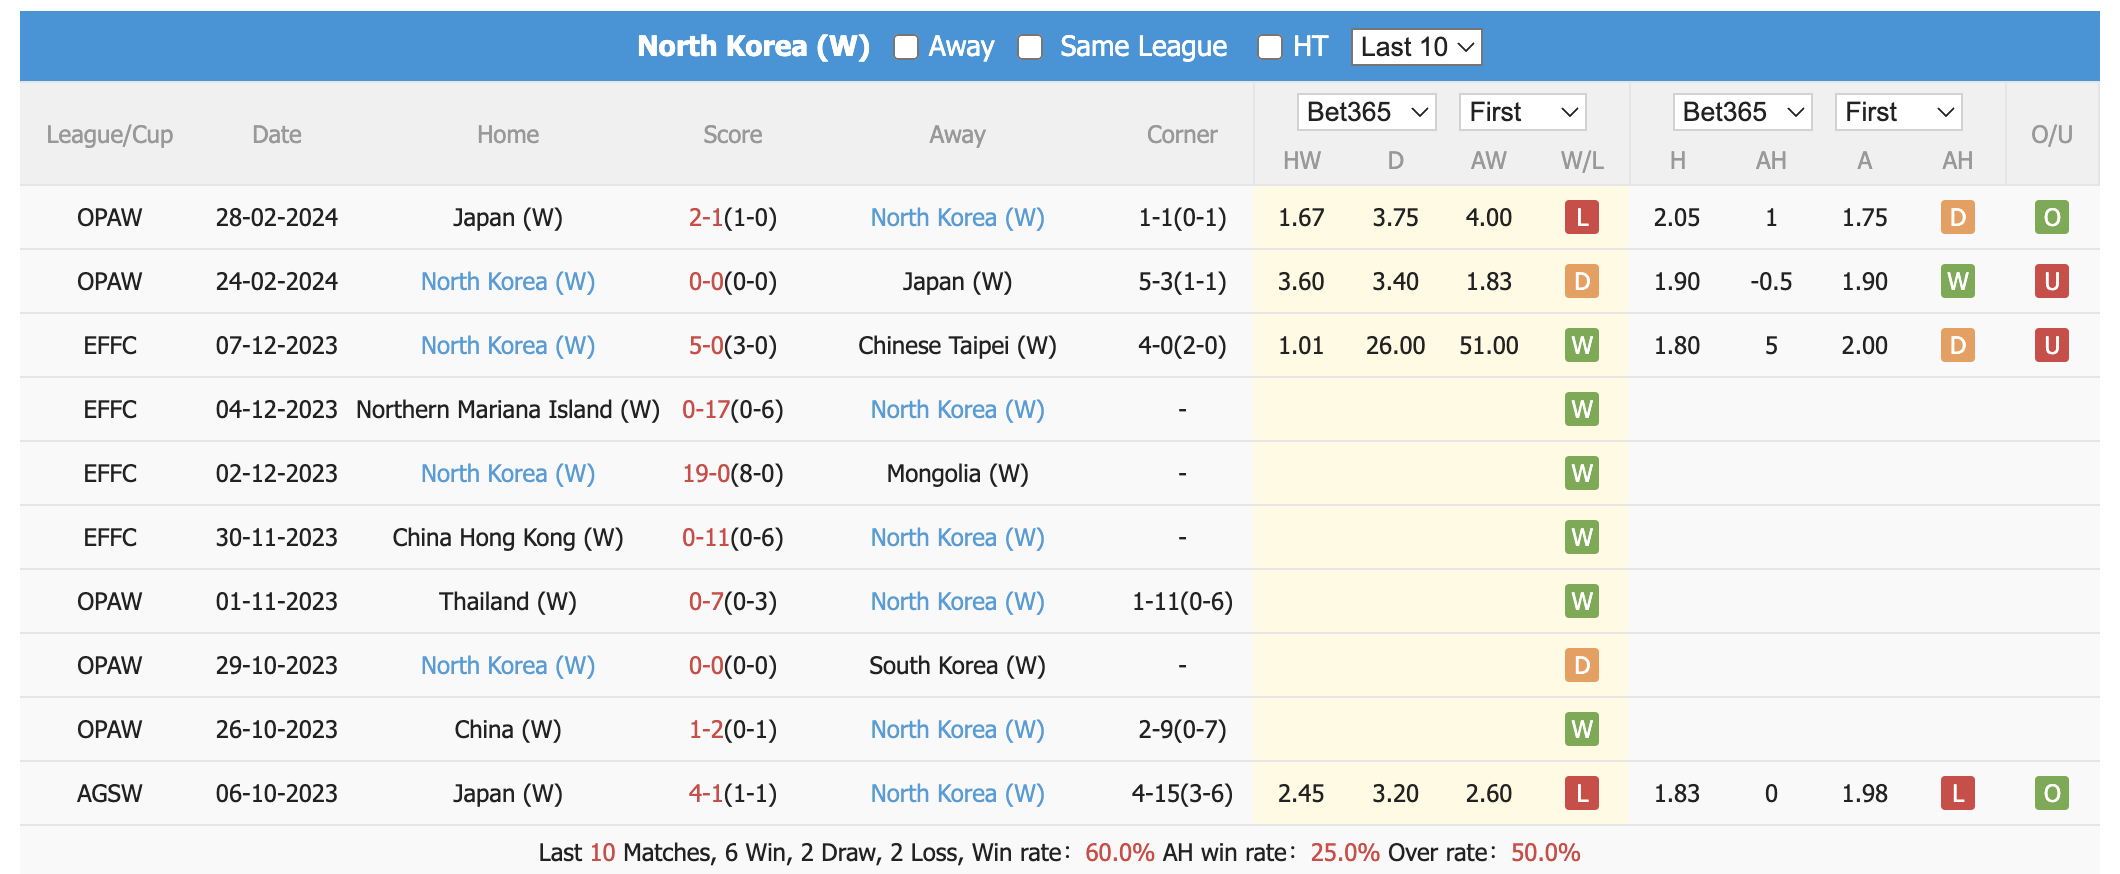Image resolution: width=2120 pixels, height=874 pixels.
Task: Click handicap value -0.5 on 24-02-2024
Action: tap(1771, 281)
